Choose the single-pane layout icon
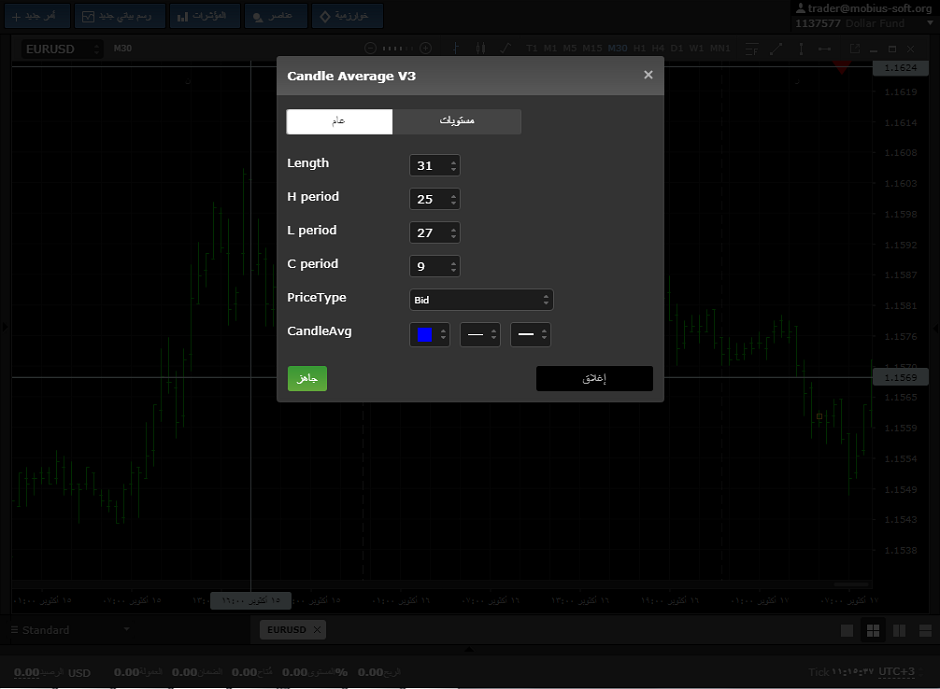Viewport: 940px width, 689px height. [x=847, y=630]
